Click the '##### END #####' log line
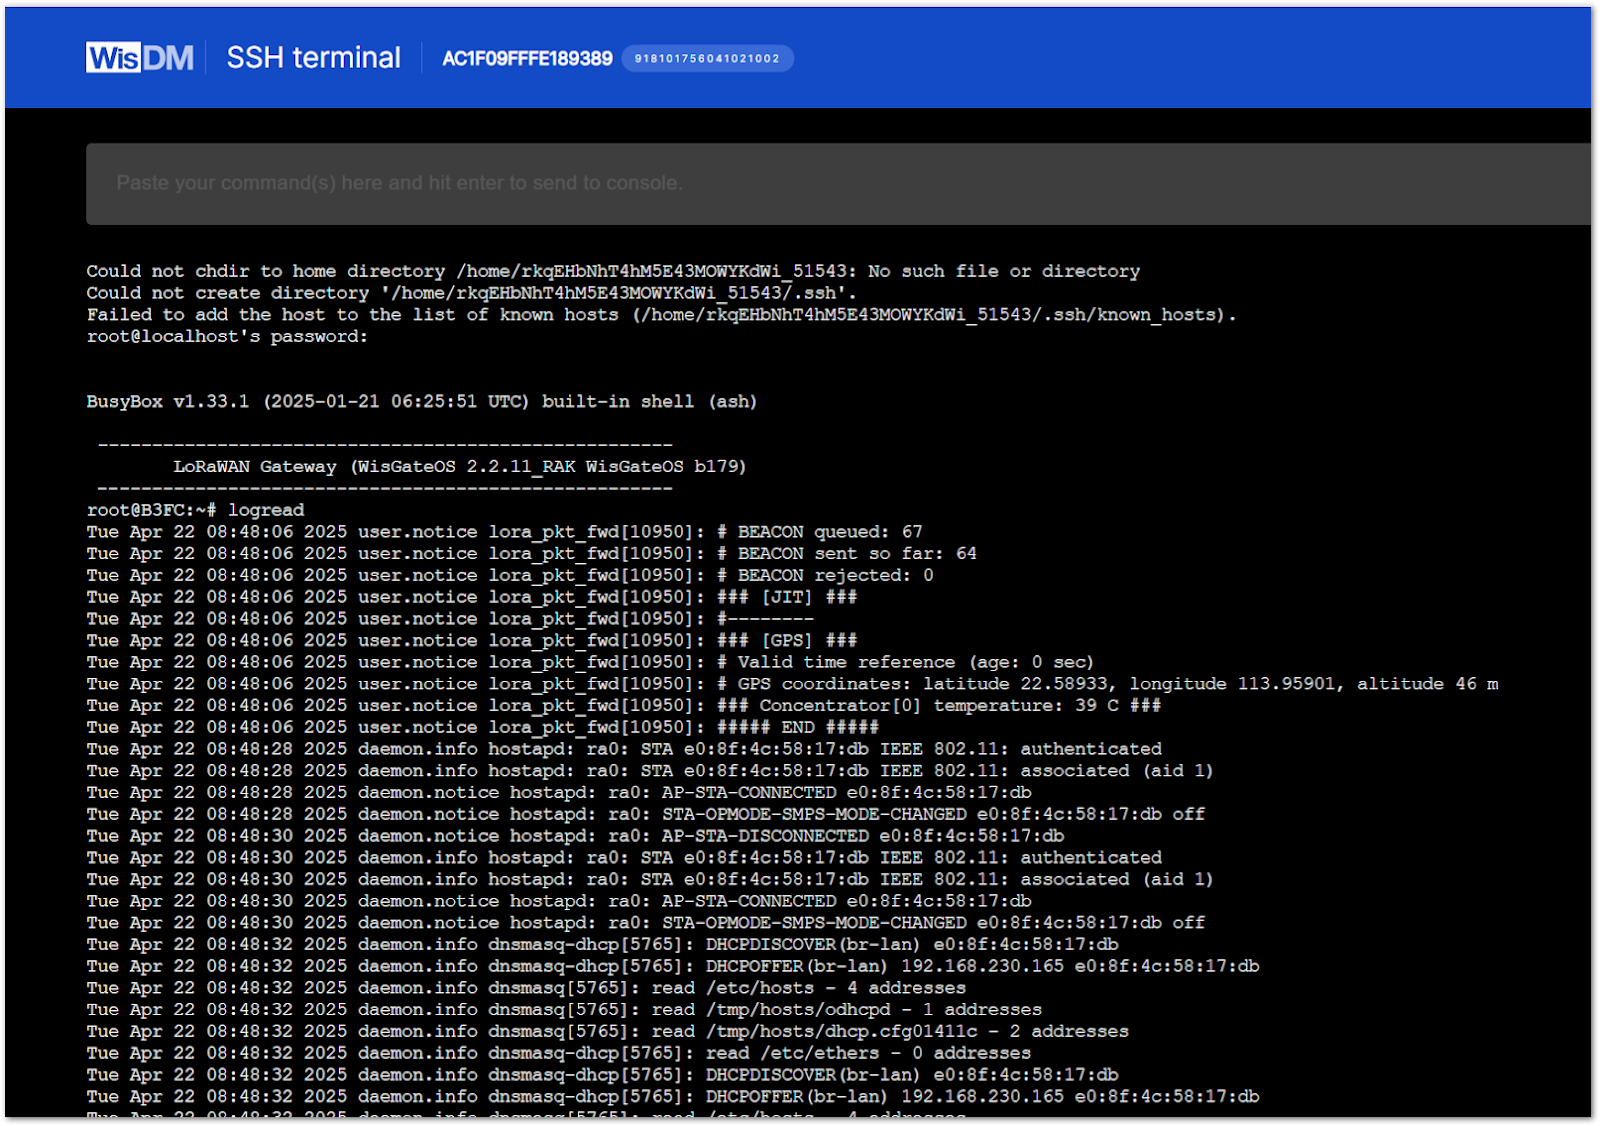Image resolution: width=1600 pixels, height=1126 pixels. (x=482, y=728)
